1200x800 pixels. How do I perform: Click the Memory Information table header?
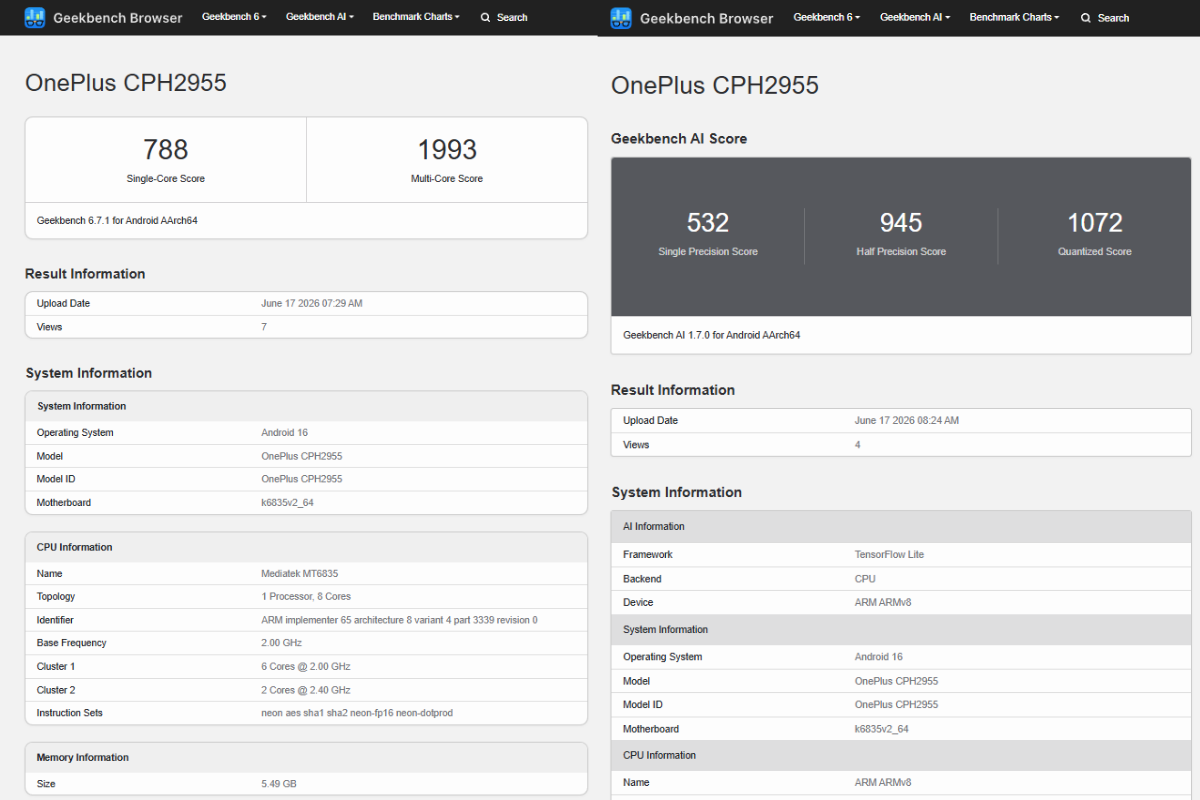pyautogui.click(x=306, y=758)
